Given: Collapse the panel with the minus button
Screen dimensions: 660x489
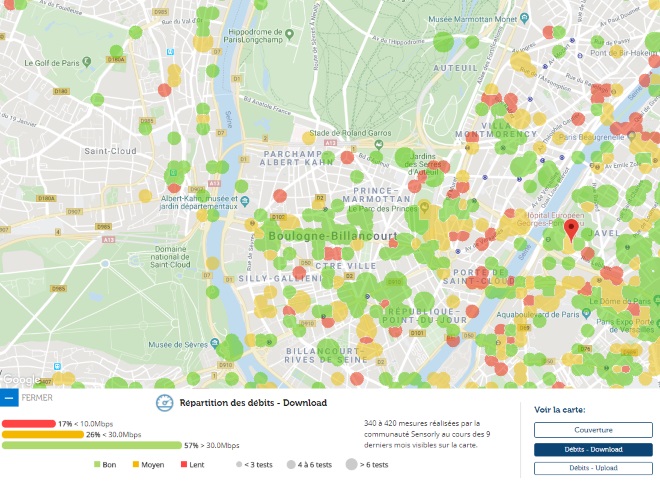Looking at the screenshot, I should (9, 397).
